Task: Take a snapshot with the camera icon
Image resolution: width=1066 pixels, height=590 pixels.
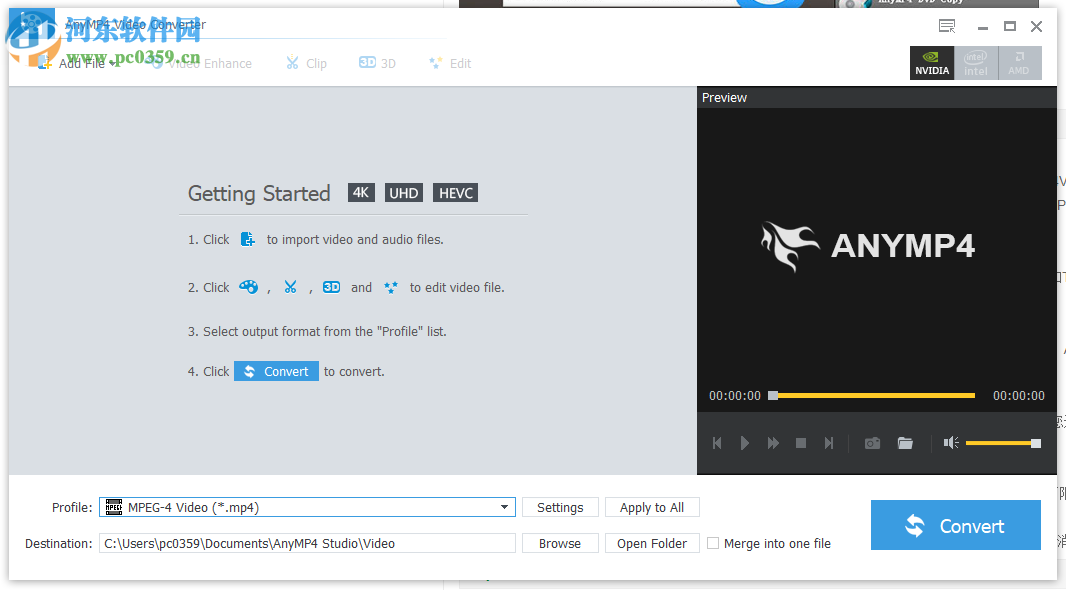Action: point(872,443)
